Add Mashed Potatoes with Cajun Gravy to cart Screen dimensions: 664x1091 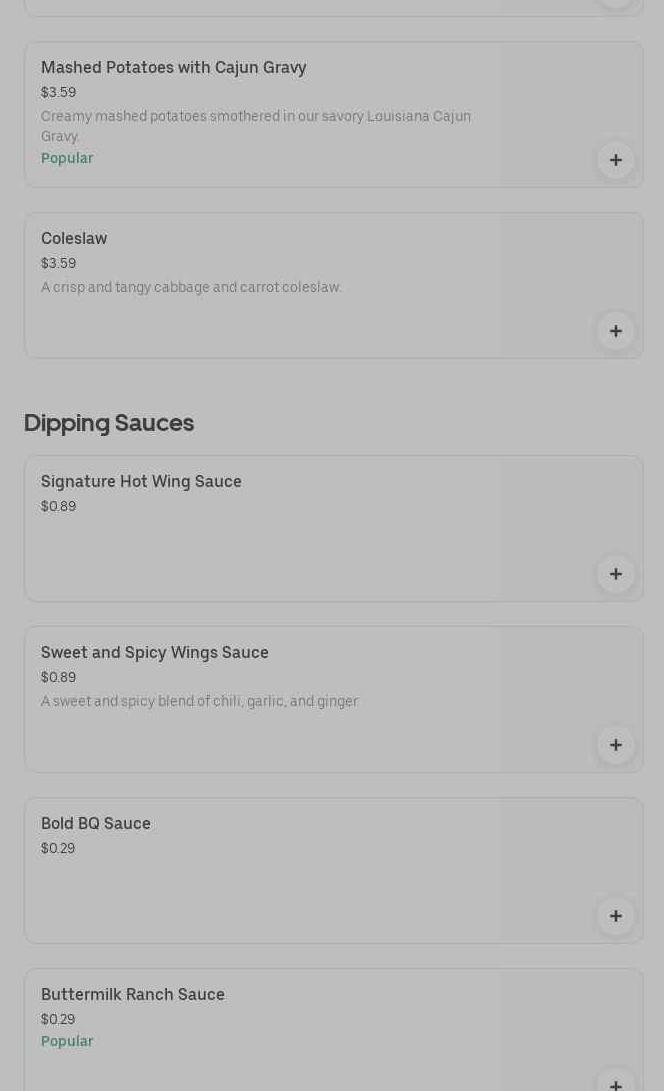click(x=615, y=160)
